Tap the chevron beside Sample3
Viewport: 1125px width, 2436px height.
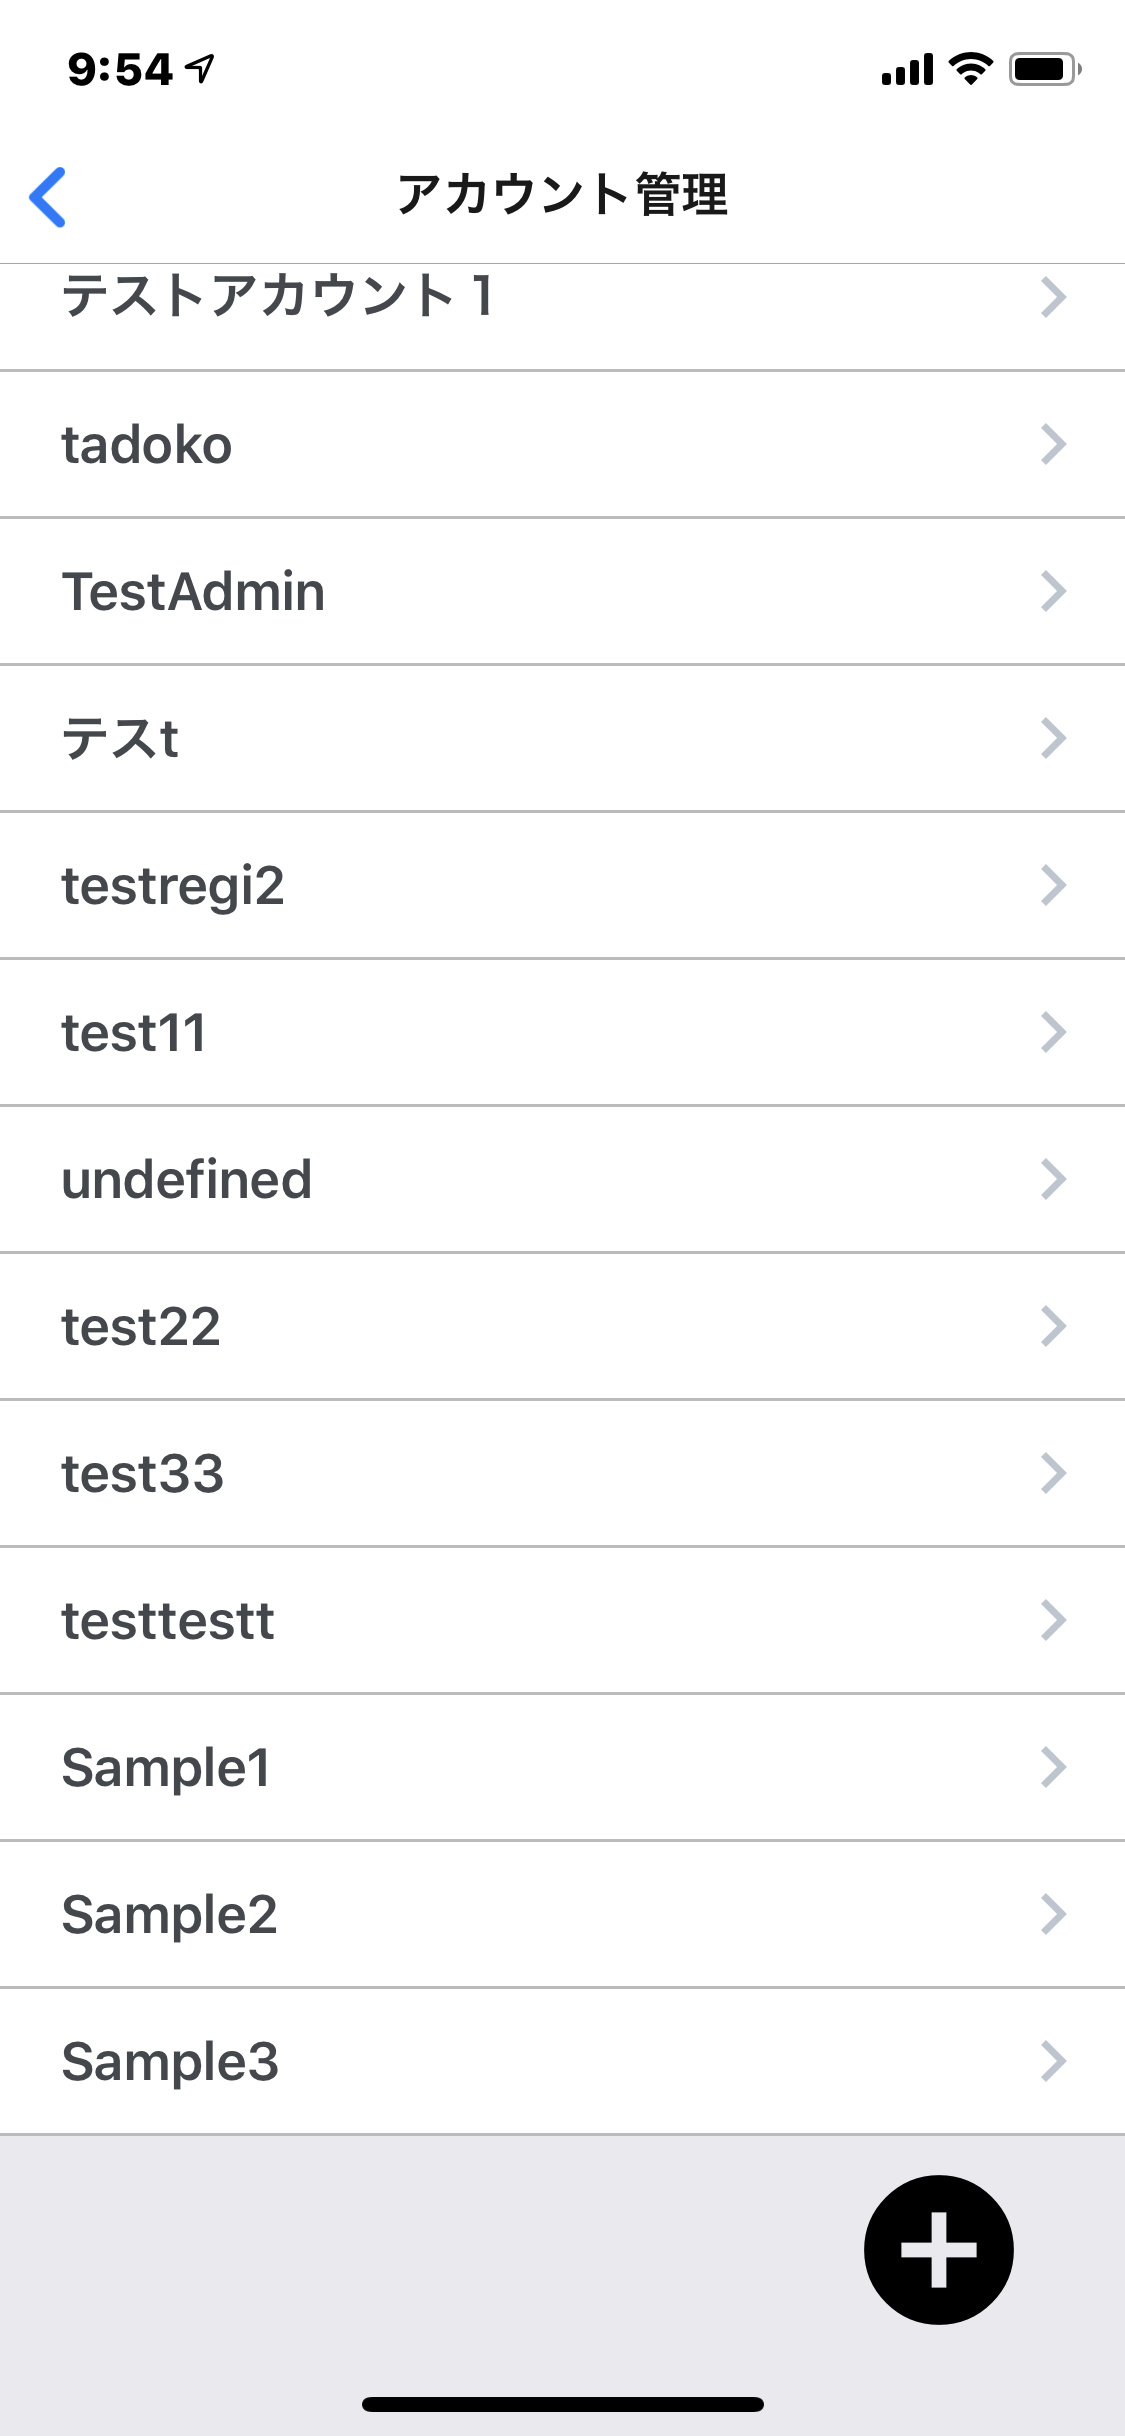(x=1053, y=2061)
